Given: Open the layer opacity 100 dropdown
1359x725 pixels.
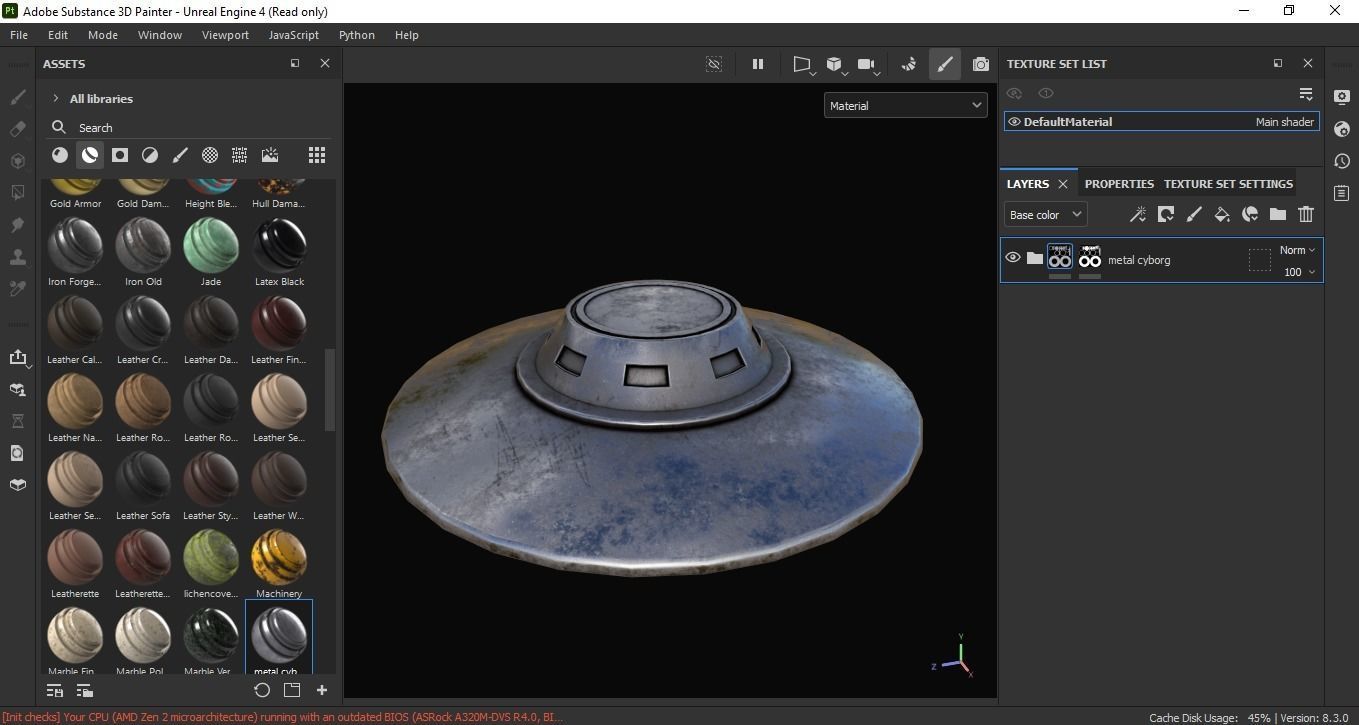Looking at the screenshot, I should 1299,272.
